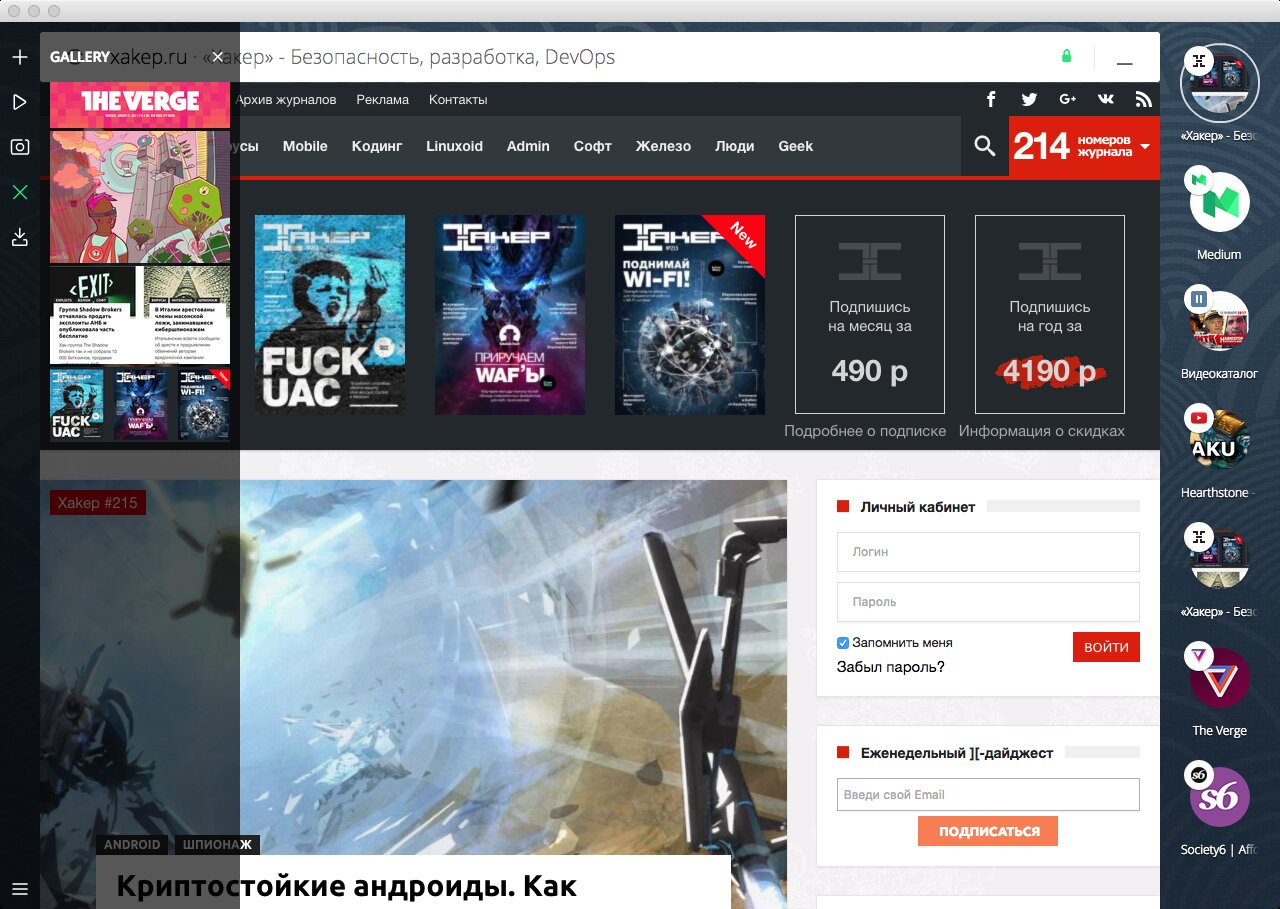This screenshot has width=1280, height=909.
Task: Switch to the Medium tab
Action: tap(1219, 203)
